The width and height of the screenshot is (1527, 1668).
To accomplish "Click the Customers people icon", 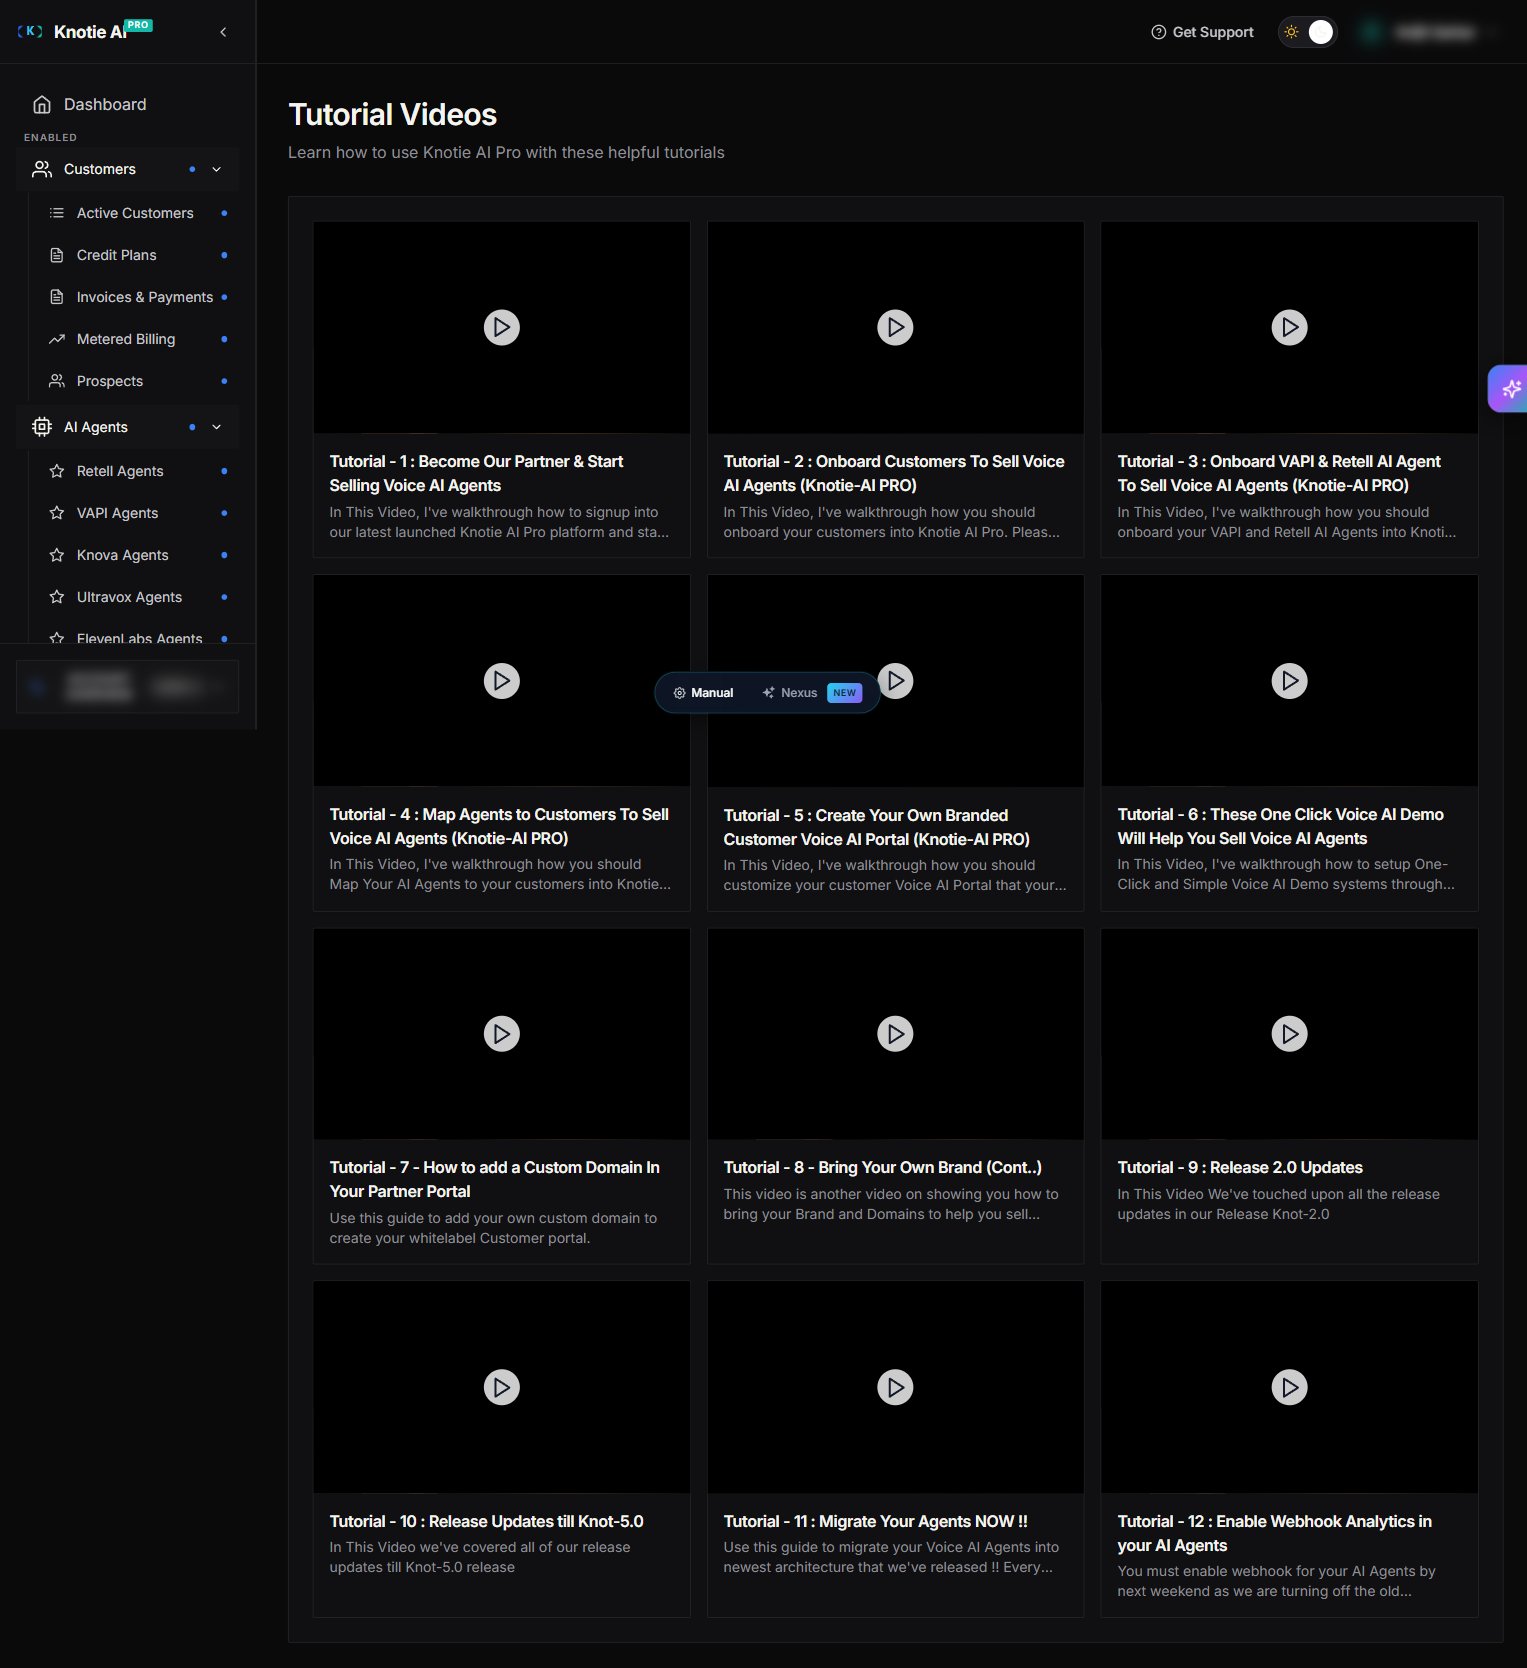I will tap(42, 169).
